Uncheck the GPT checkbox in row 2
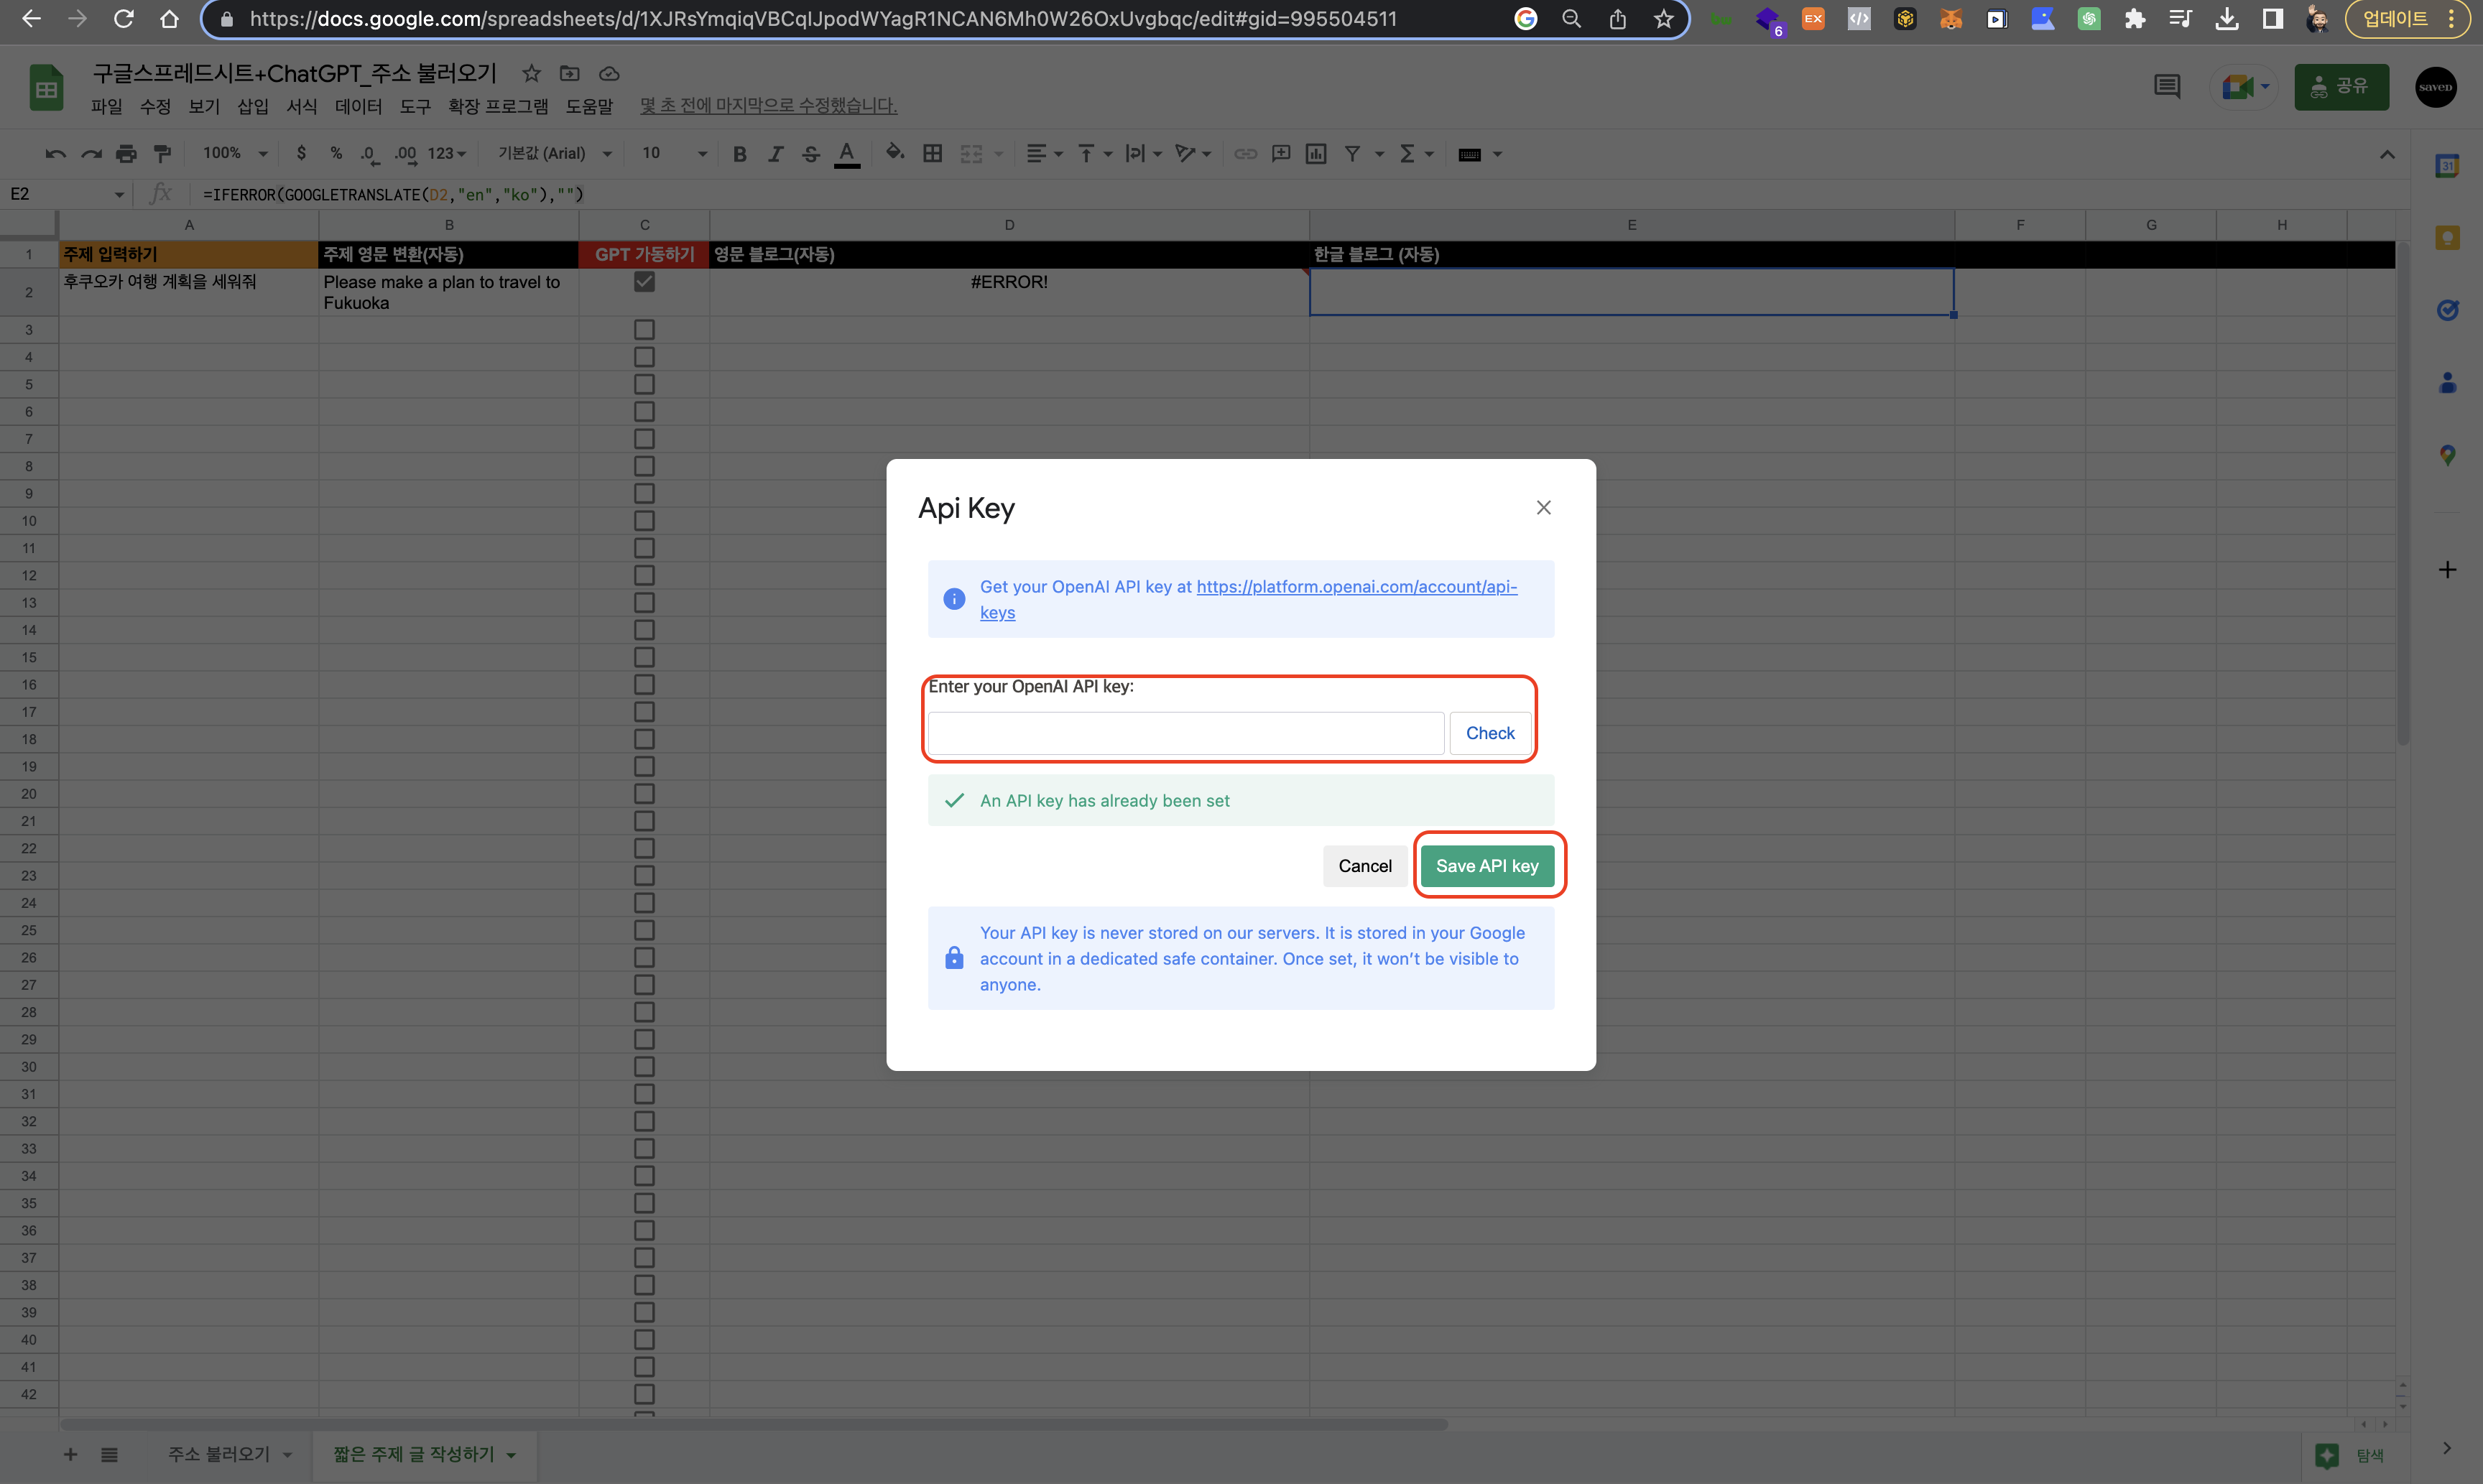This screenshot has height=1484, width=2483. coord(644,282)
